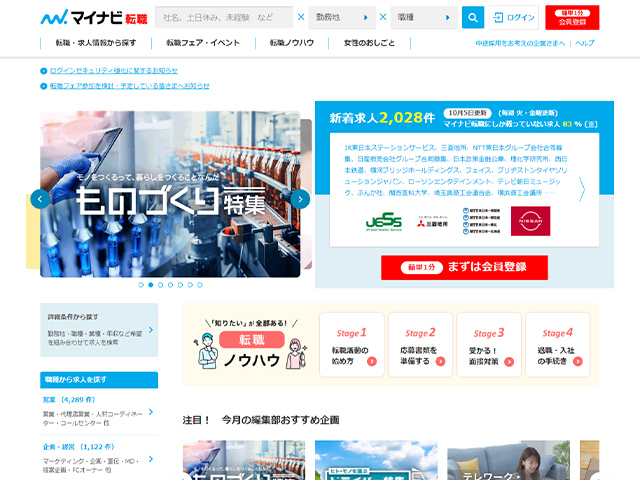The image size is (640, 480).
Task: Click the woman illustration beside ノウハウ
Action: 296,353
